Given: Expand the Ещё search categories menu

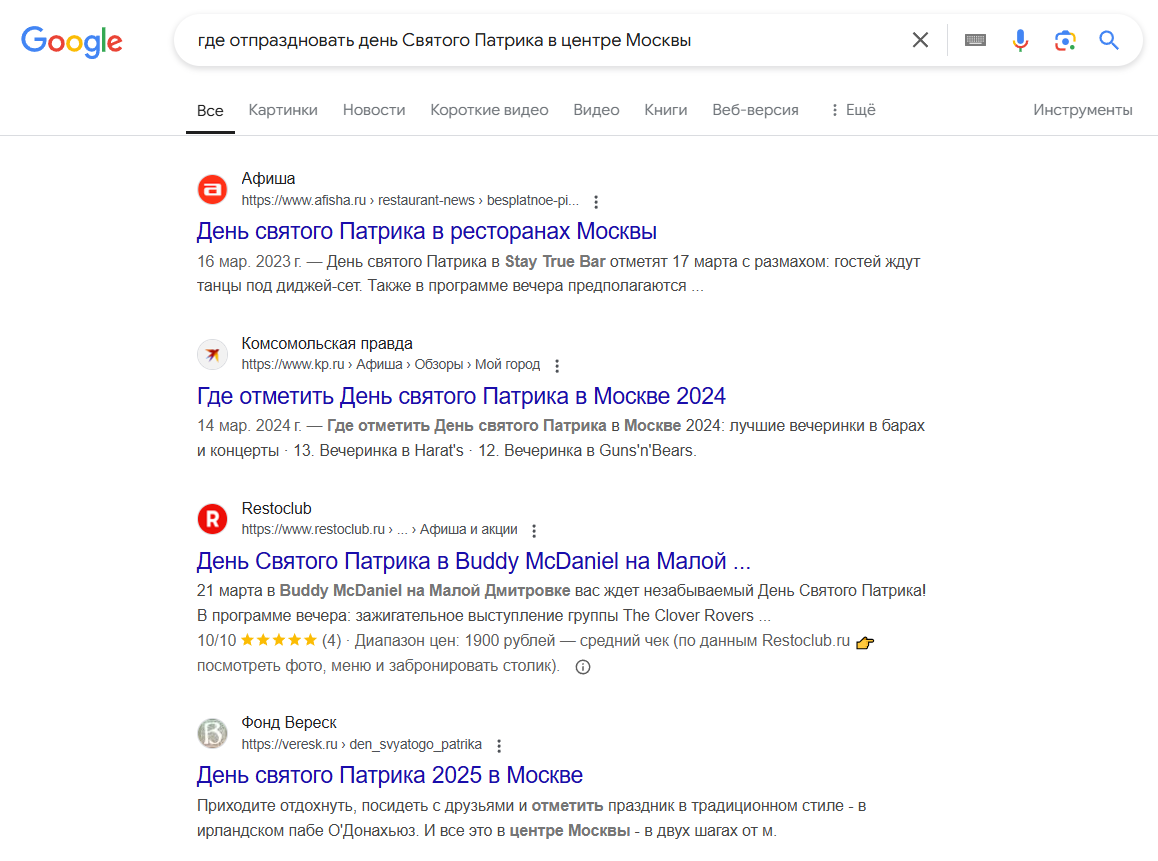Looking at the screenshot, I should (852, 110).
